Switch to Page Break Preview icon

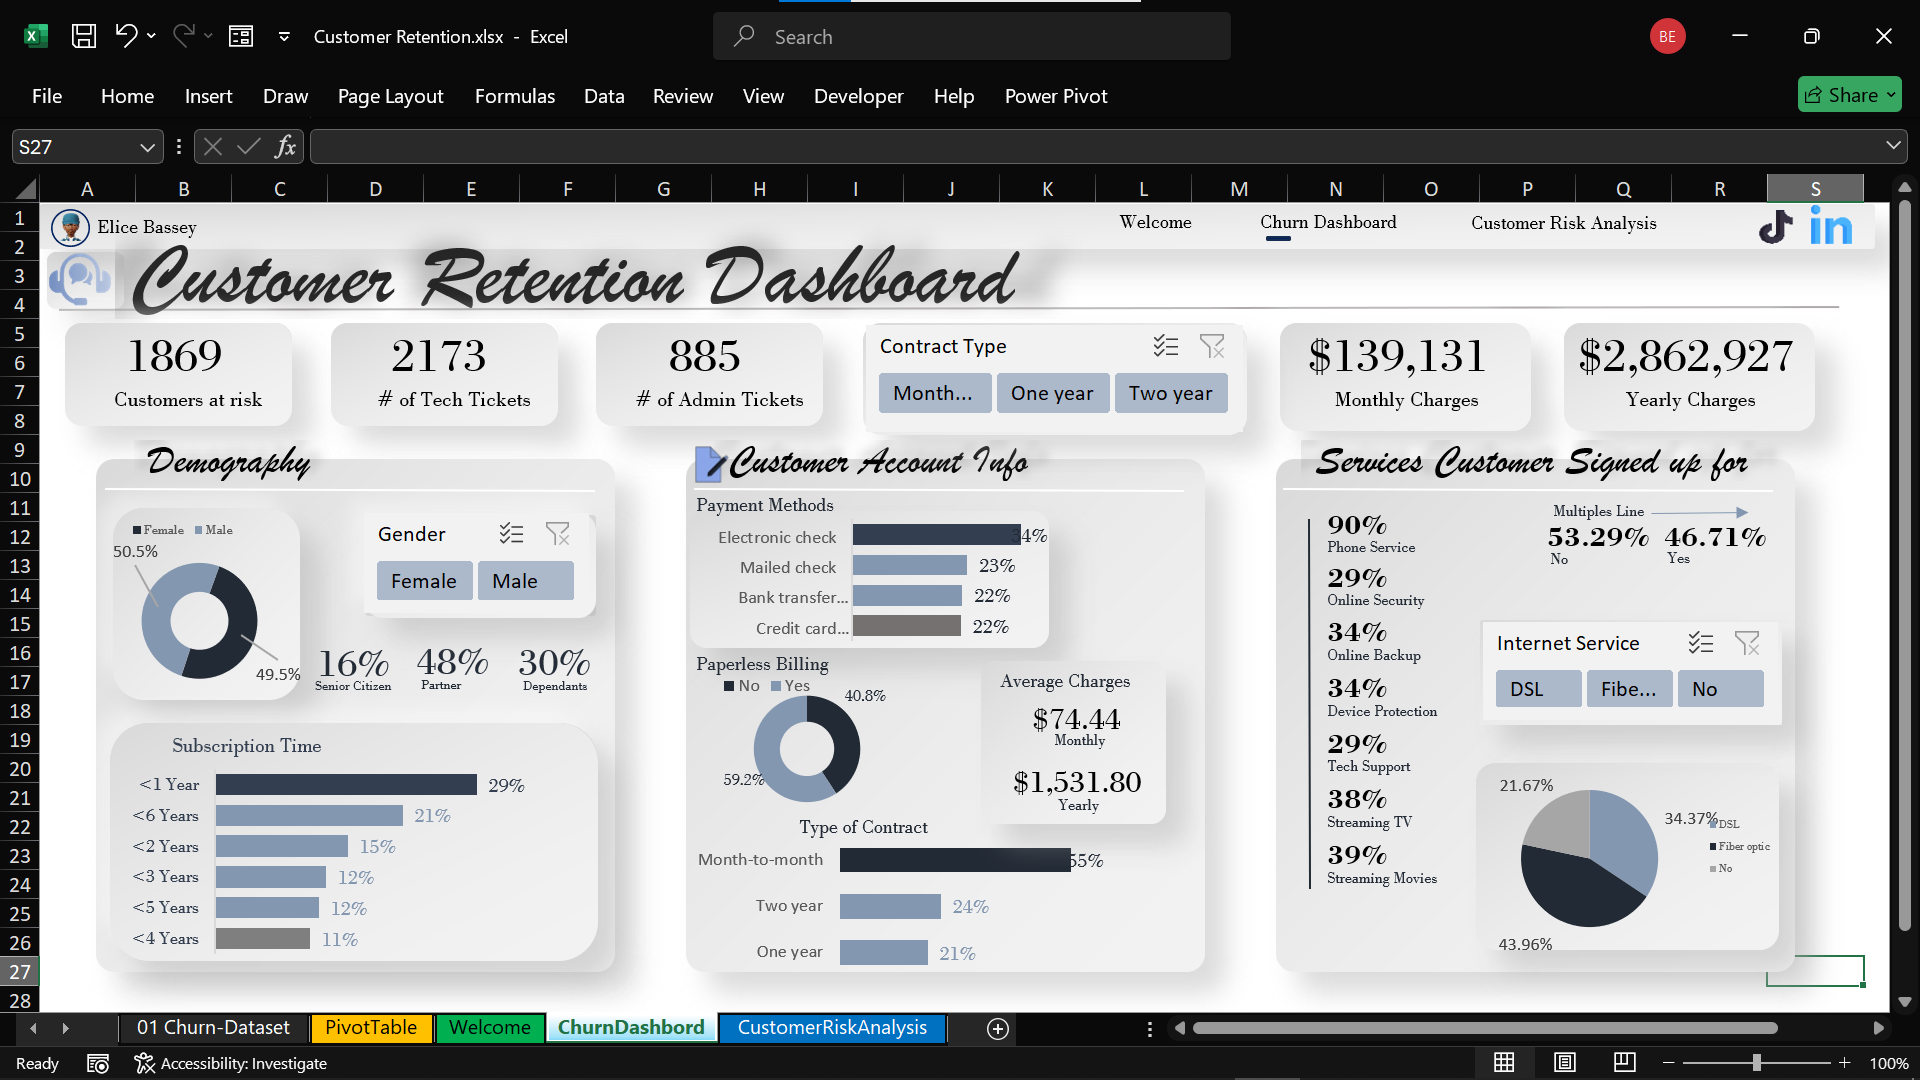(1624, 1062)
